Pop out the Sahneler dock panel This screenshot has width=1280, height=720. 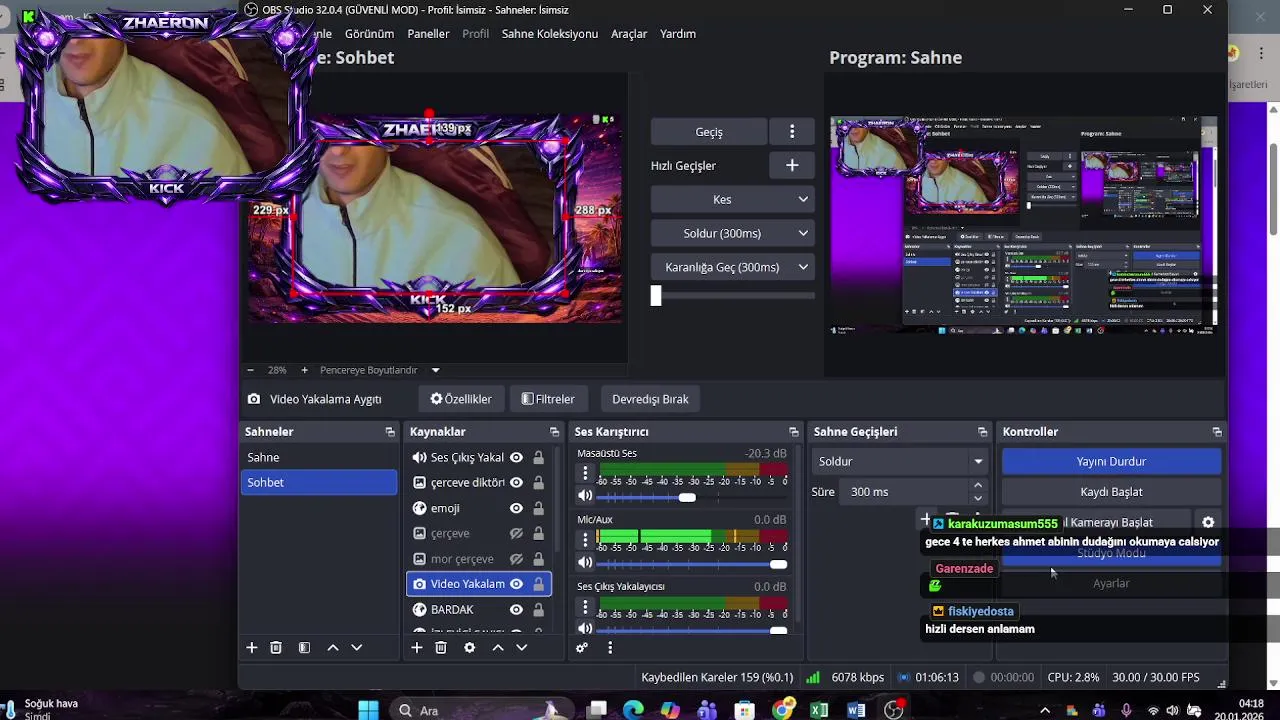[390, 432]
